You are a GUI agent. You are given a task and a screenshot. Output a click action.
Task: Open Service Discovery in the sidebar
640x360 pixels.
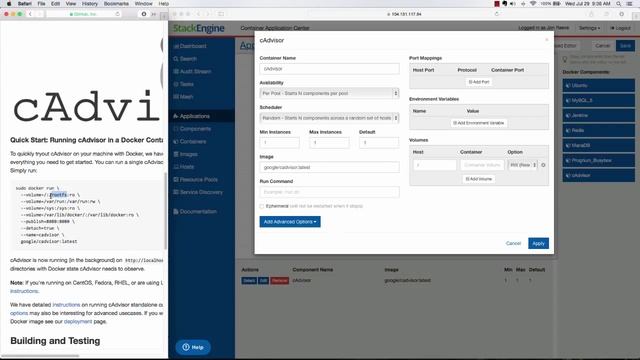point(198,192)
